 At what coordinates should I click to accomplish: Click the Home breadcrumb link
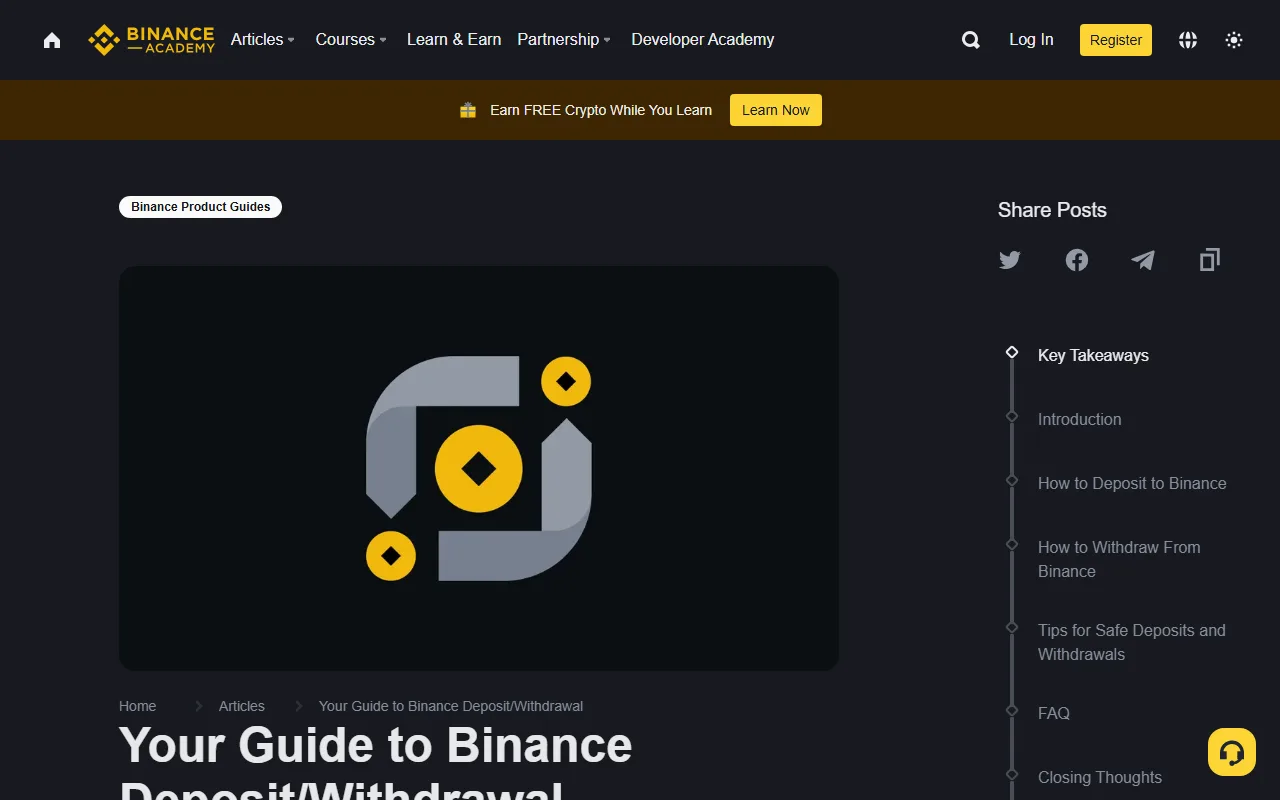point(138,706)
